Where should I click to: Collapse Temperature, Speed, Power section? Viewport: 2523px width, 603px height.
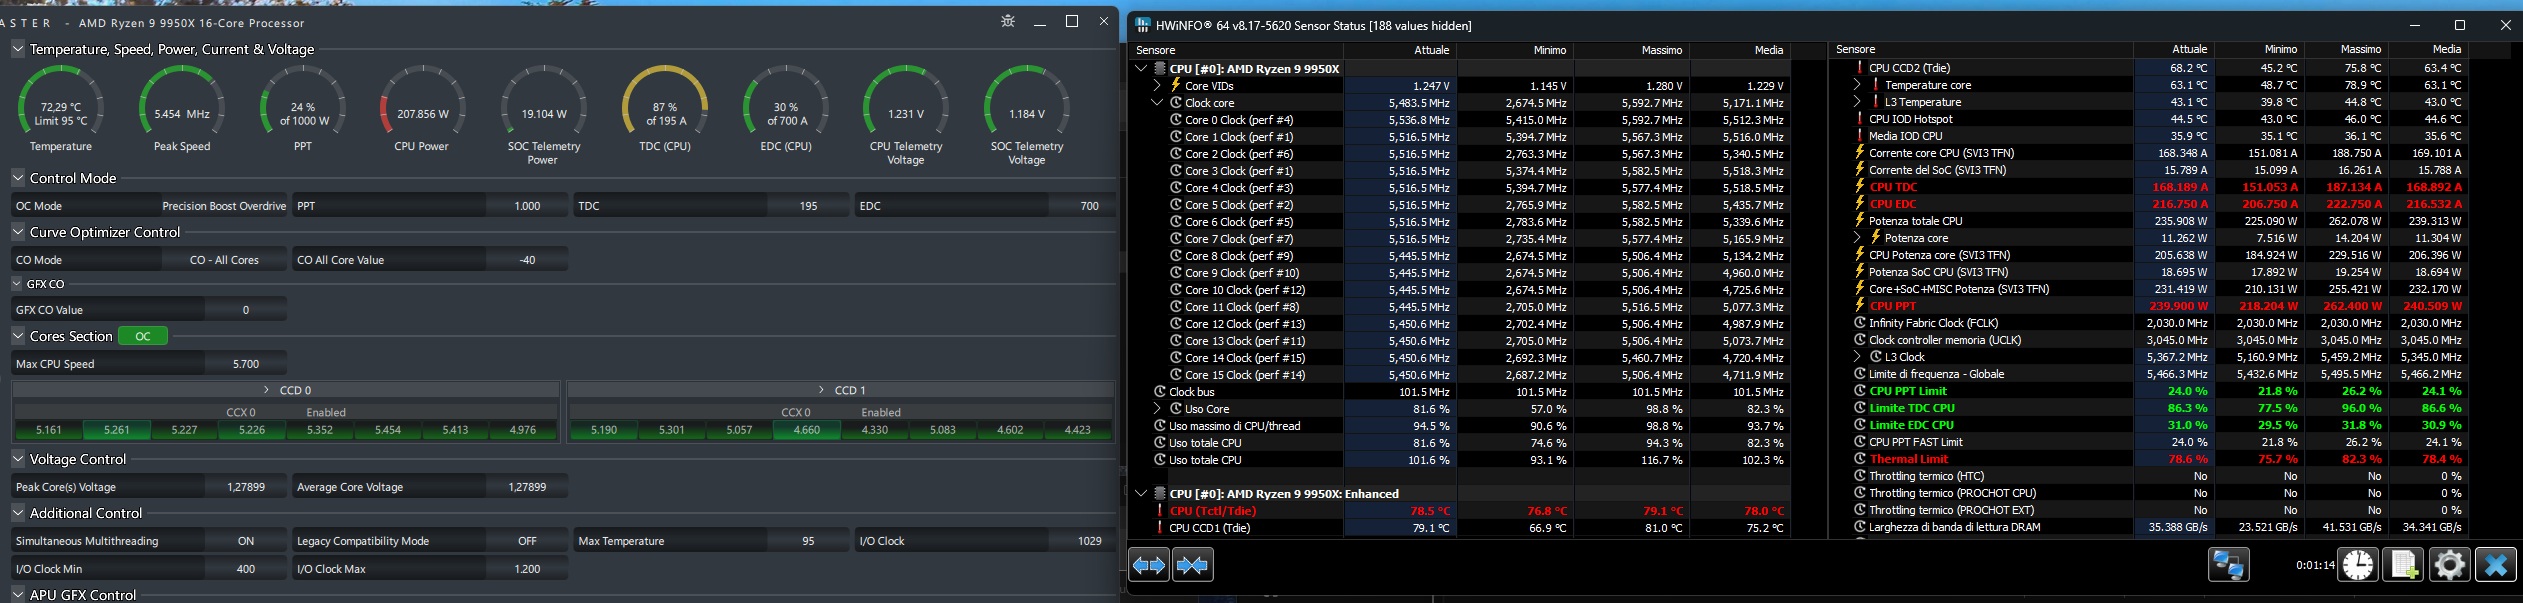tap(18, 48)
